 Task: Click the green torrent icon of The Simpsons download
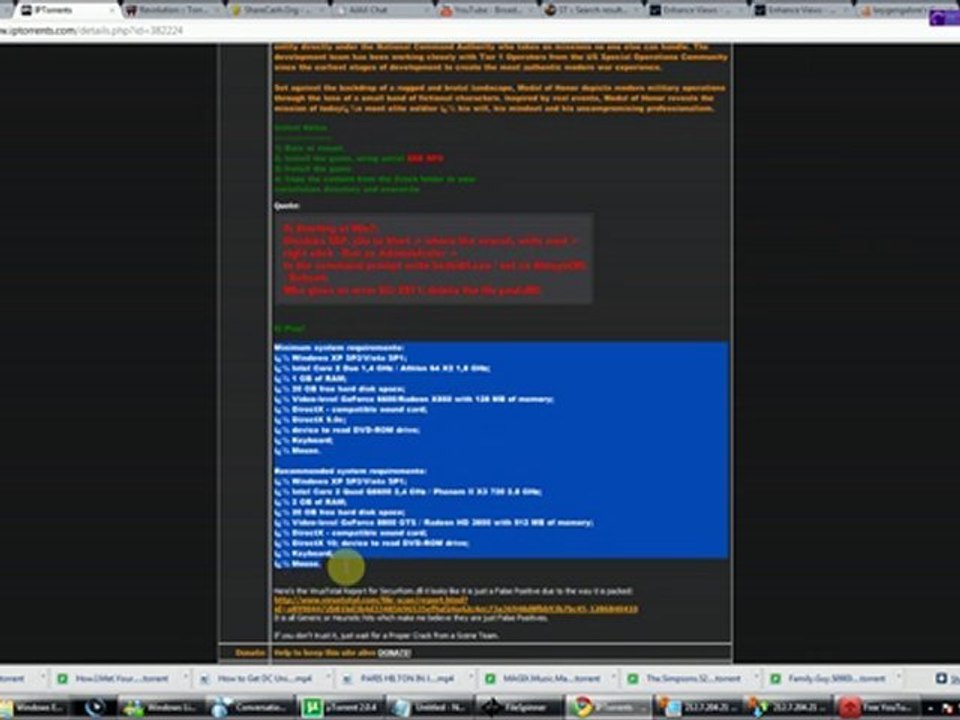click(633, 678)
